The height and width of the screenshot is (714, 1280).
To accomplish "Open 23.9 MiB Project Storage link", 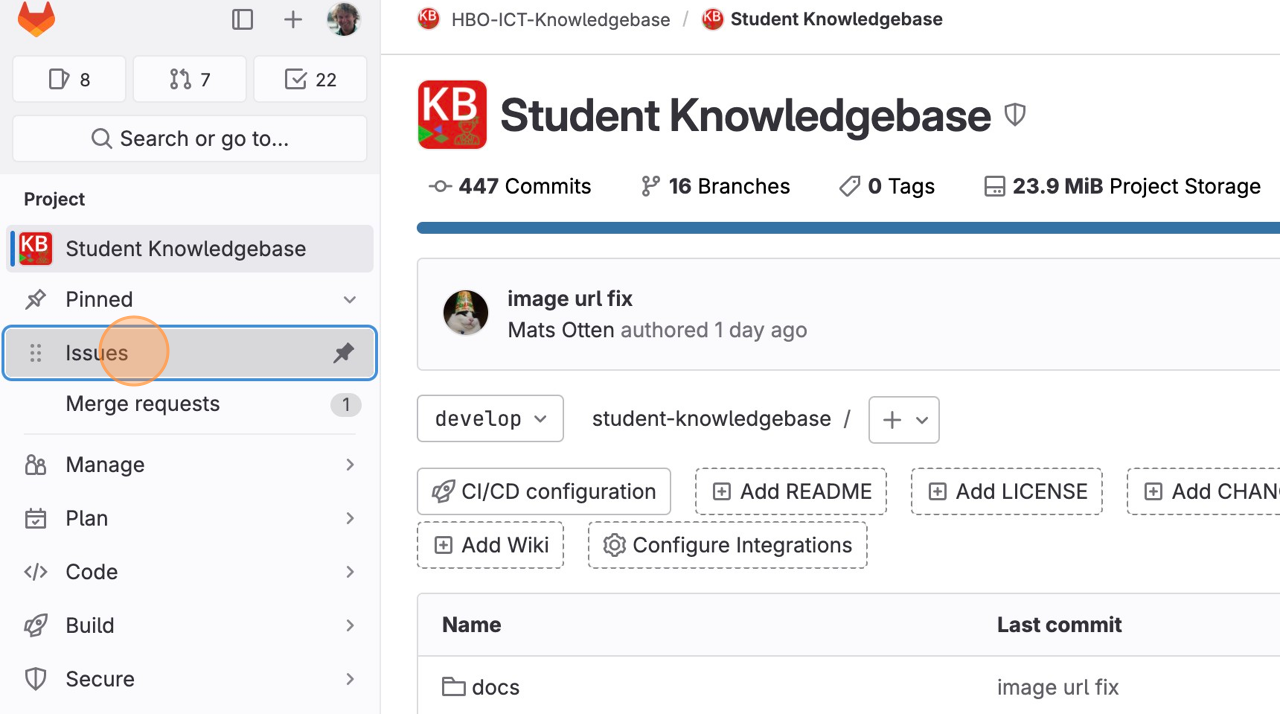I will 1122,186.
